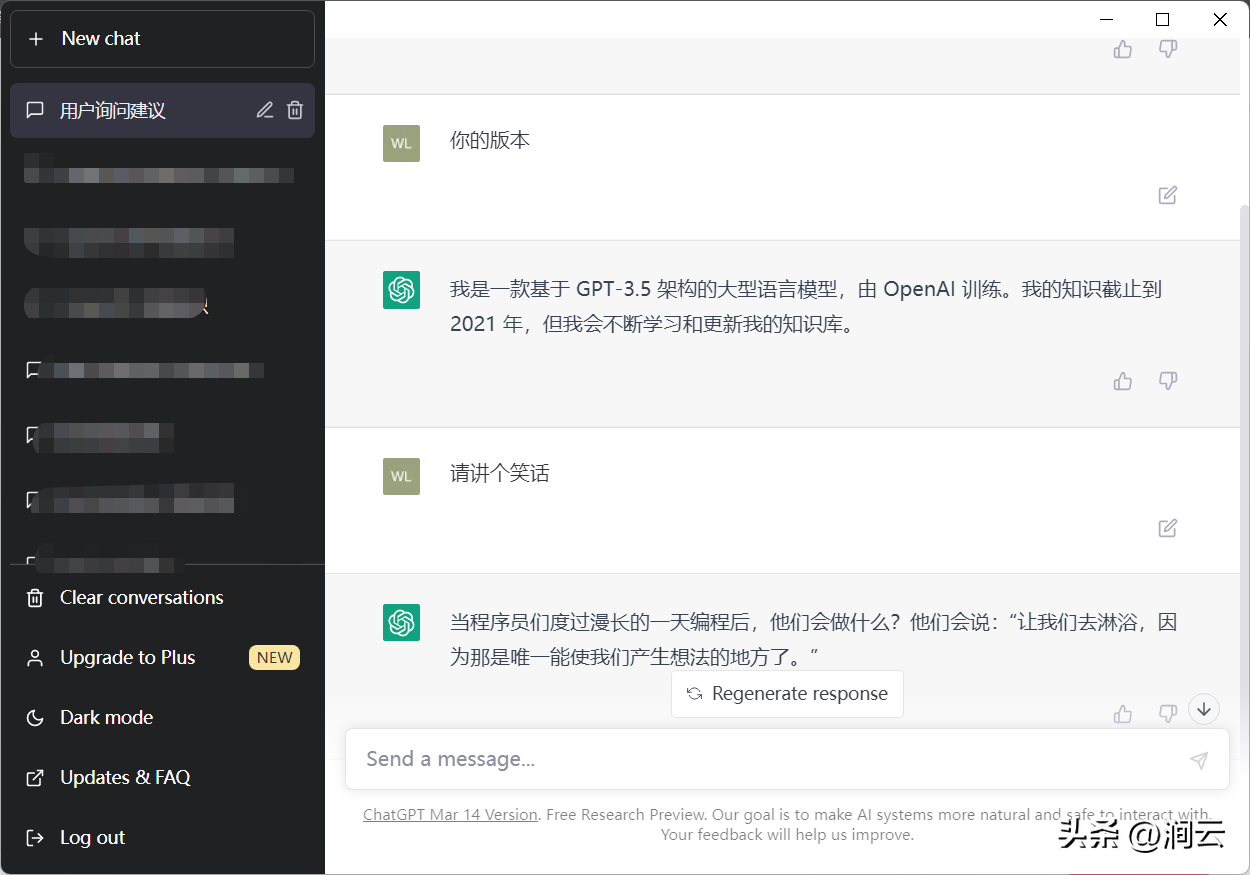
Task: Click ChatGPT logo beside the joke answer
Action: (401, 622)
